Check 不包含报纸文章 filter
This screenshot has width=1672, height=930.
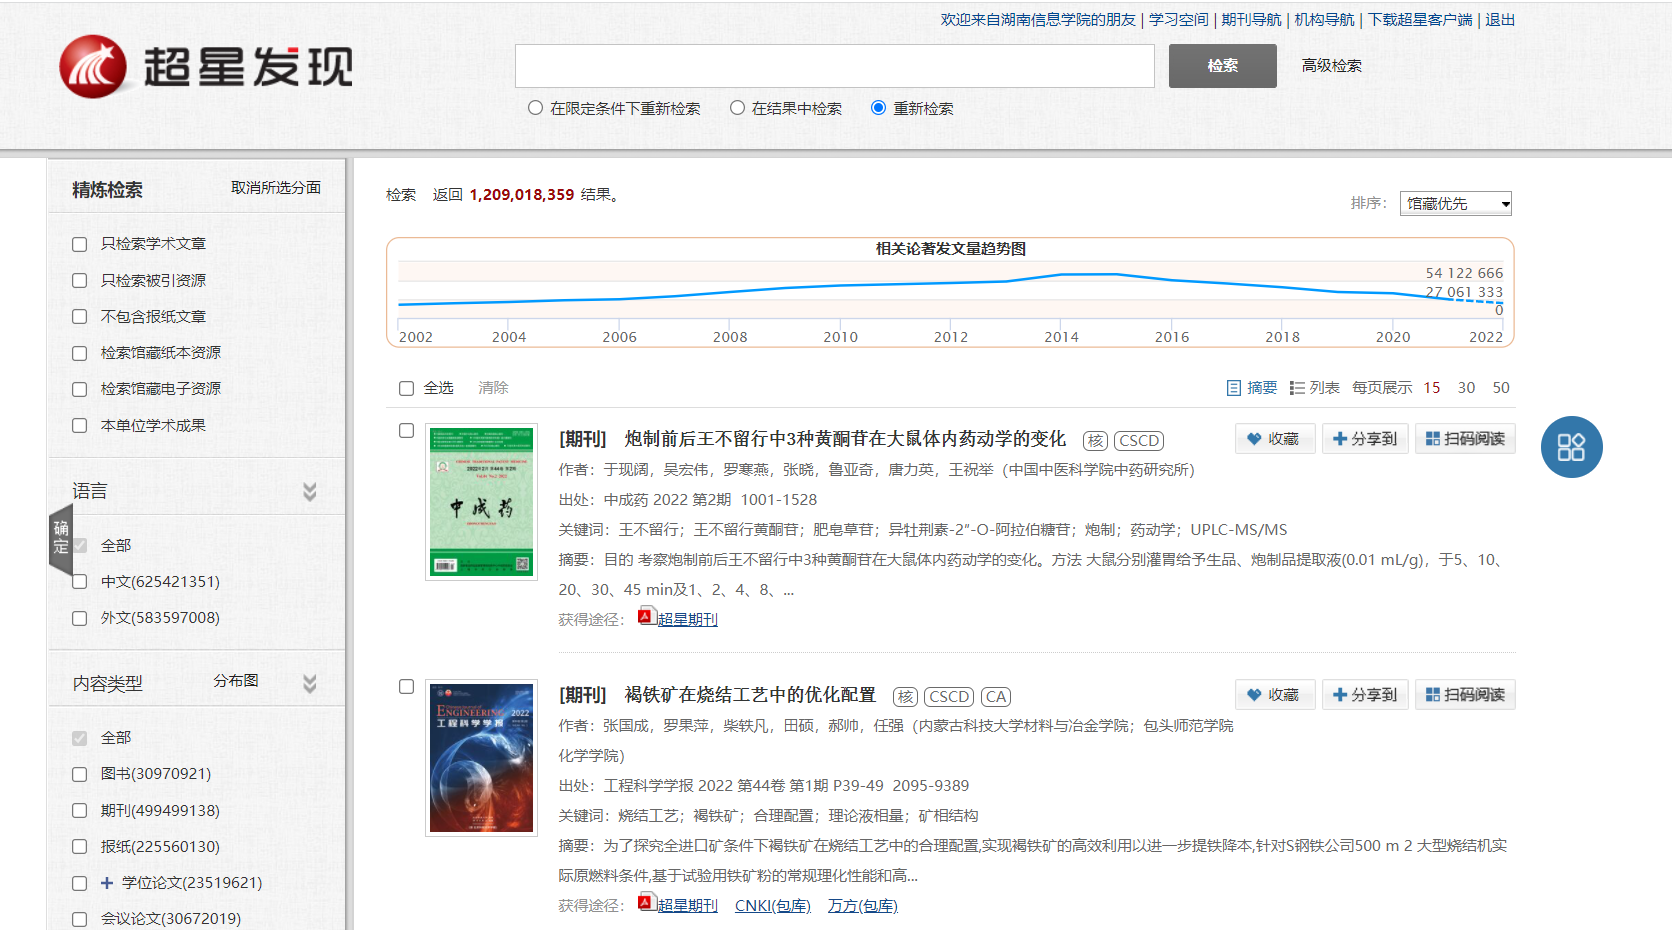80,317
